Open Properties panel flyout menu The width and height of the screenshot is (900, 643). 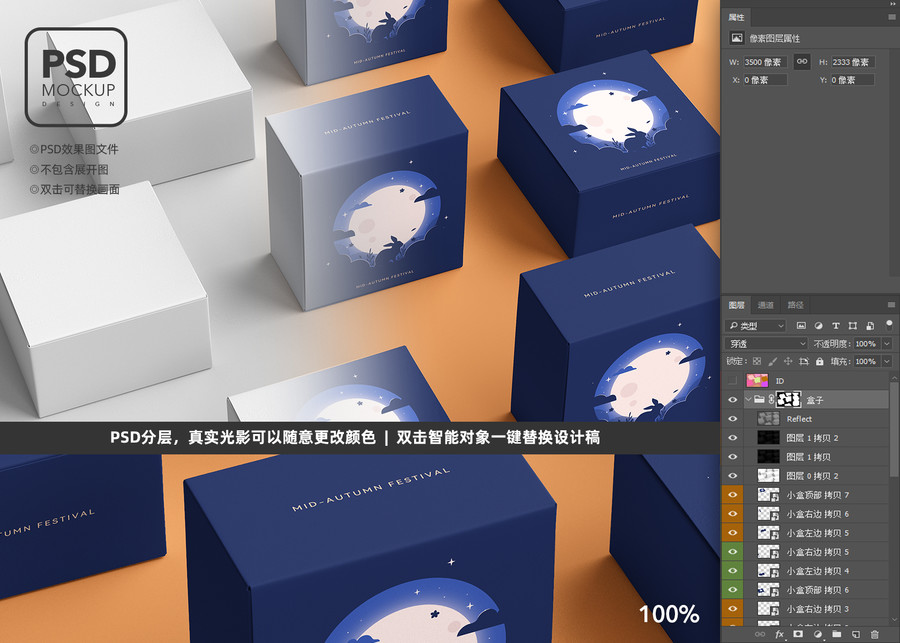pos(891,17)
